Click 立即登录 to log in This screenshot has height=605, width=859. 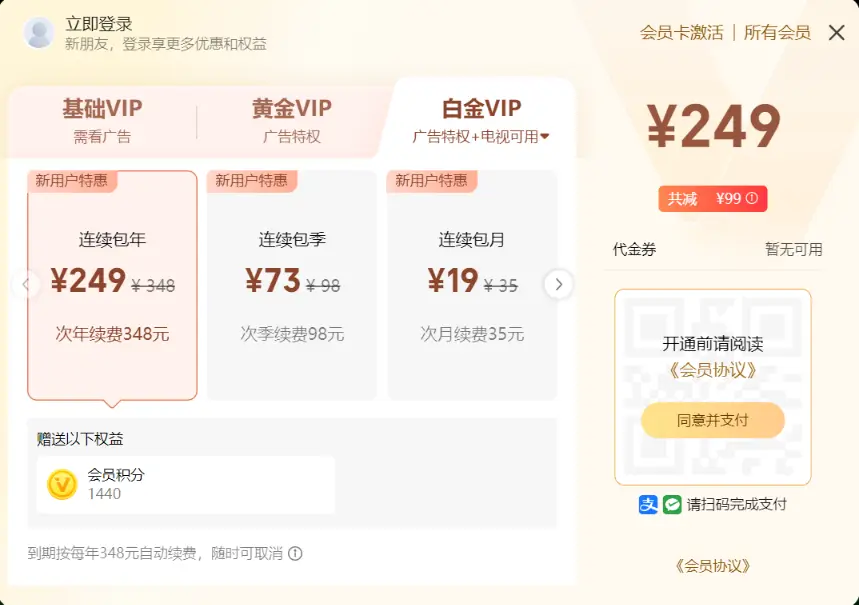(99, 24)
